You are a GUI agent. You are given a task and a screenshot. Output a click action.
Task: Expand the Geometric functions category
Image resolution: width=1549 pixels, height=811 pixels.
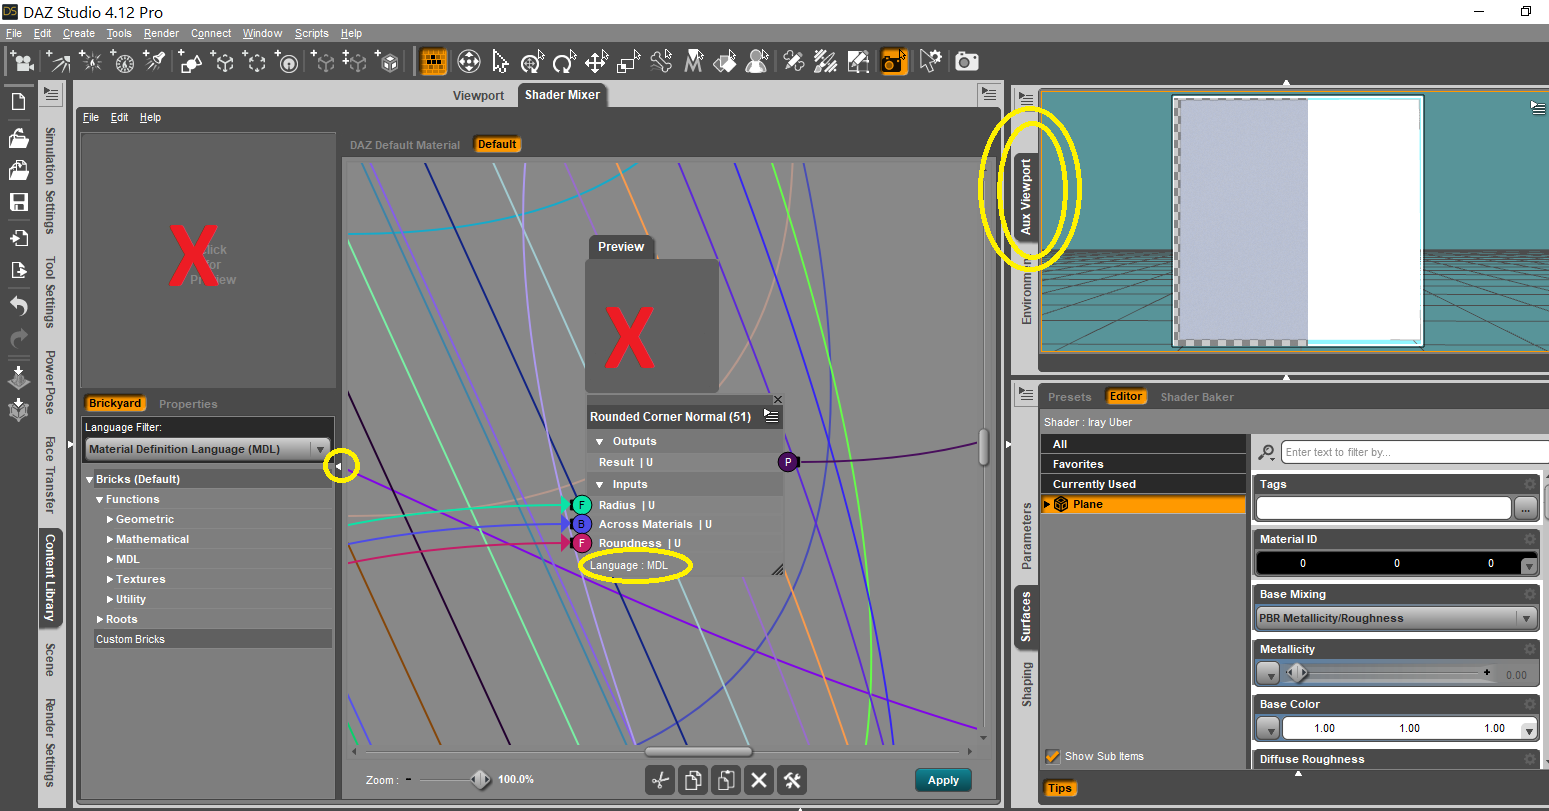(110, 520)
